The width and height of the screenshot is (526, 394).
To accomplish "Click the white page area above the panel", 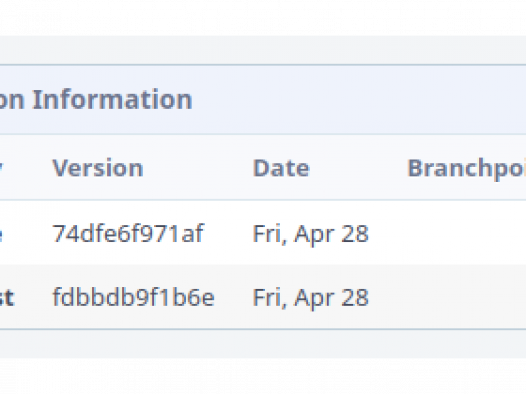I will 263,17.
